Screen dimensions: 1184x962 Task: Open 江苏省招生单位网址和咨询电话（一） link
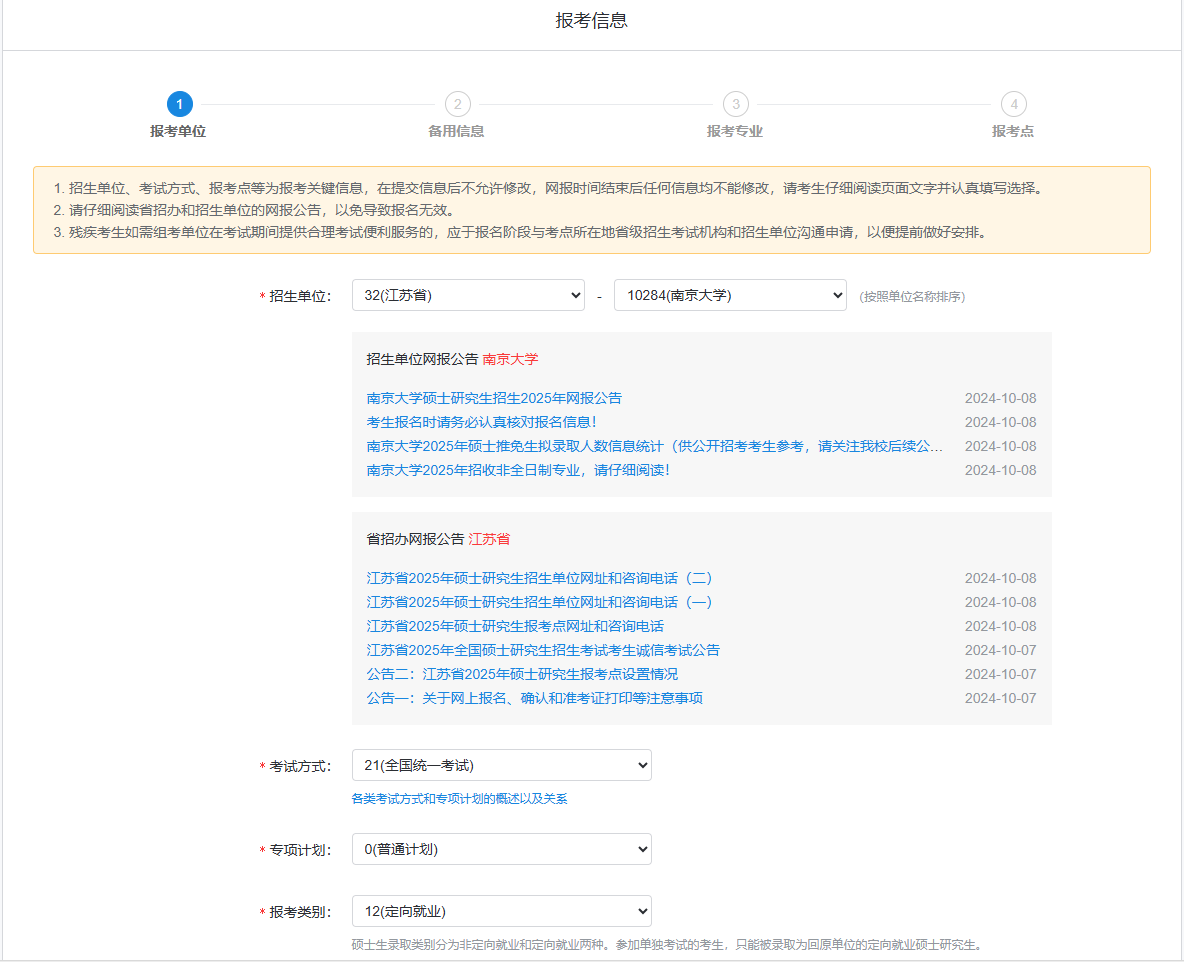click(x=539, y=602)
